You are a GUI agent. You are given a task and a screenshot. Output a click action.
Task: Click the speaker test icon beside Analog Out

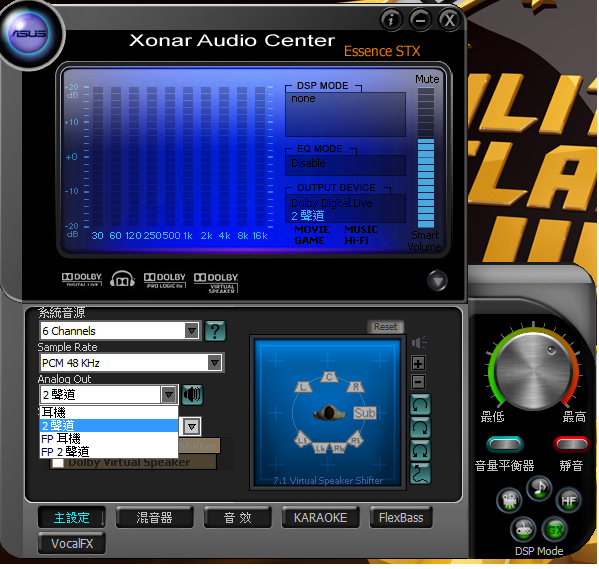(x=192, y=395)
